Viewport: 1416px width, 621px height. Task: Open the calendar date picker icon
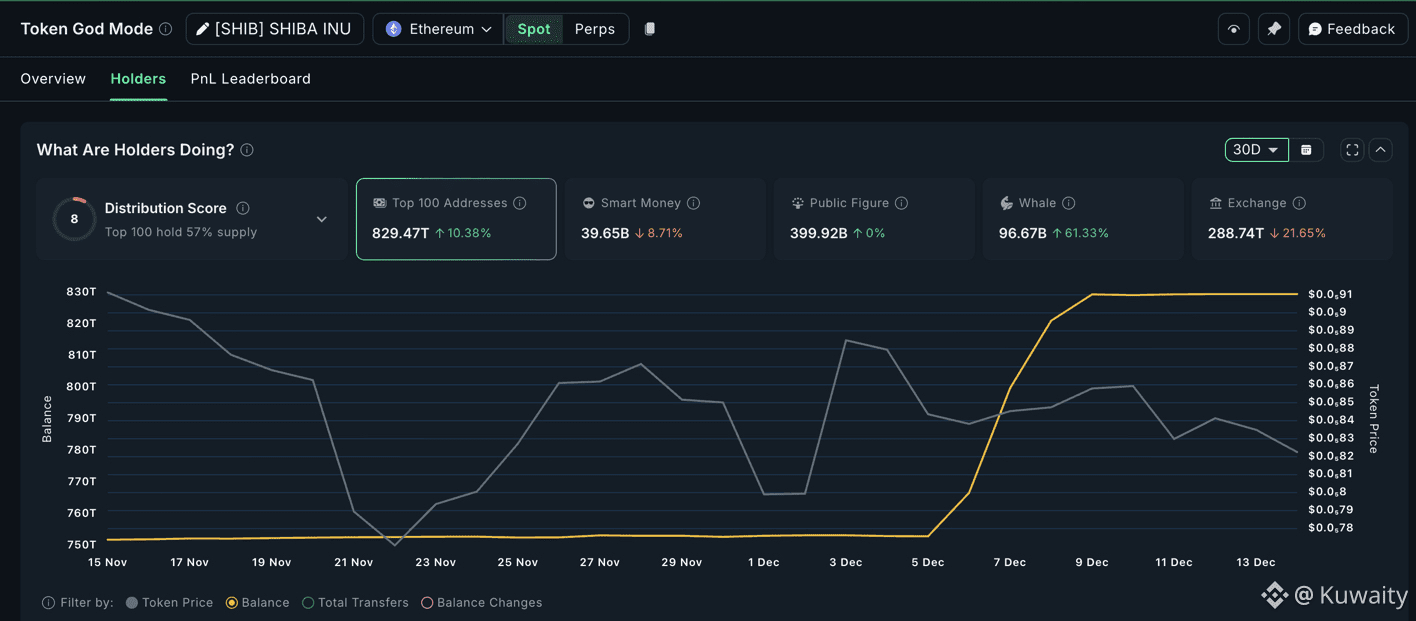(x=1306, y=150)
